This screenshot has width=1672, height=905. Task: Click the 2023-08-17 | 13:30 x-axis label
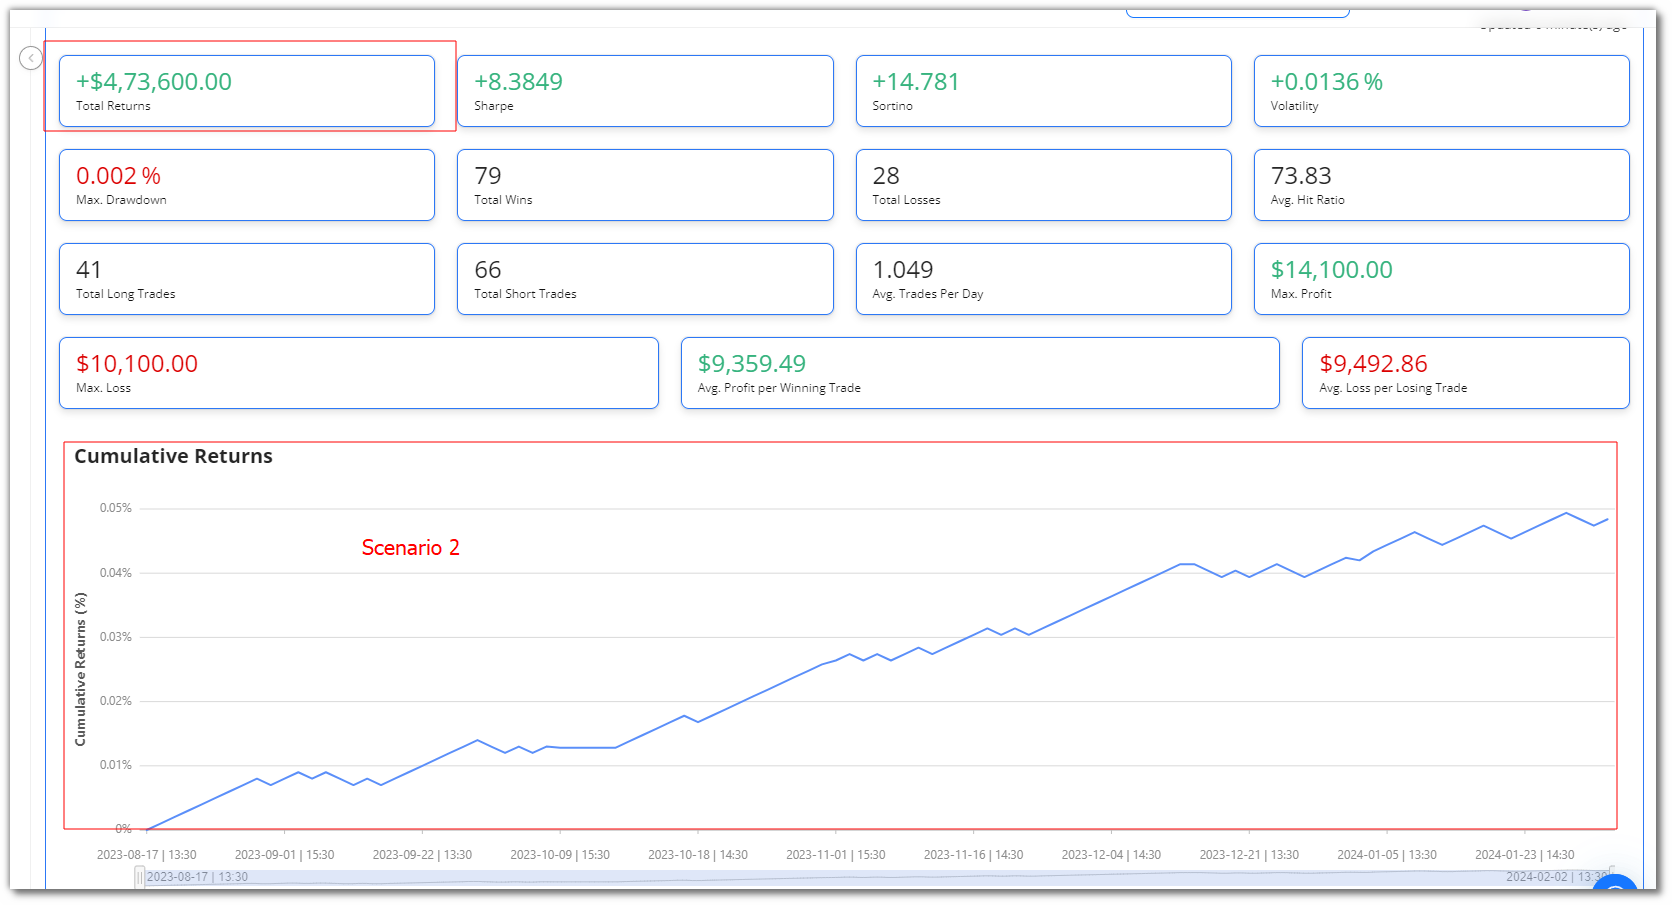[x=146, y=855]
